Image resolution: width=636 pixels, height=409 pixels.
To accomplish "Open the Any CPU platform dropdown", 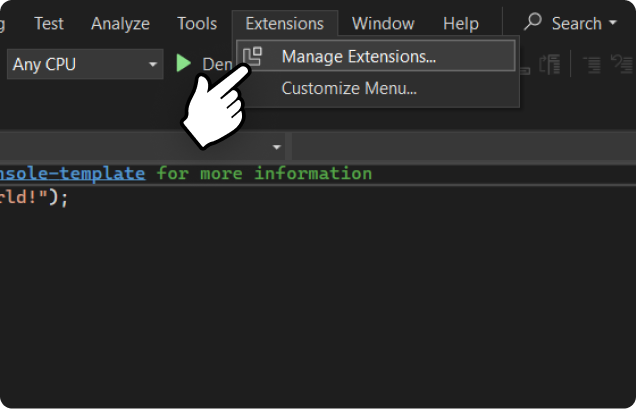I will pyautogui.click(x=84, y=65).
